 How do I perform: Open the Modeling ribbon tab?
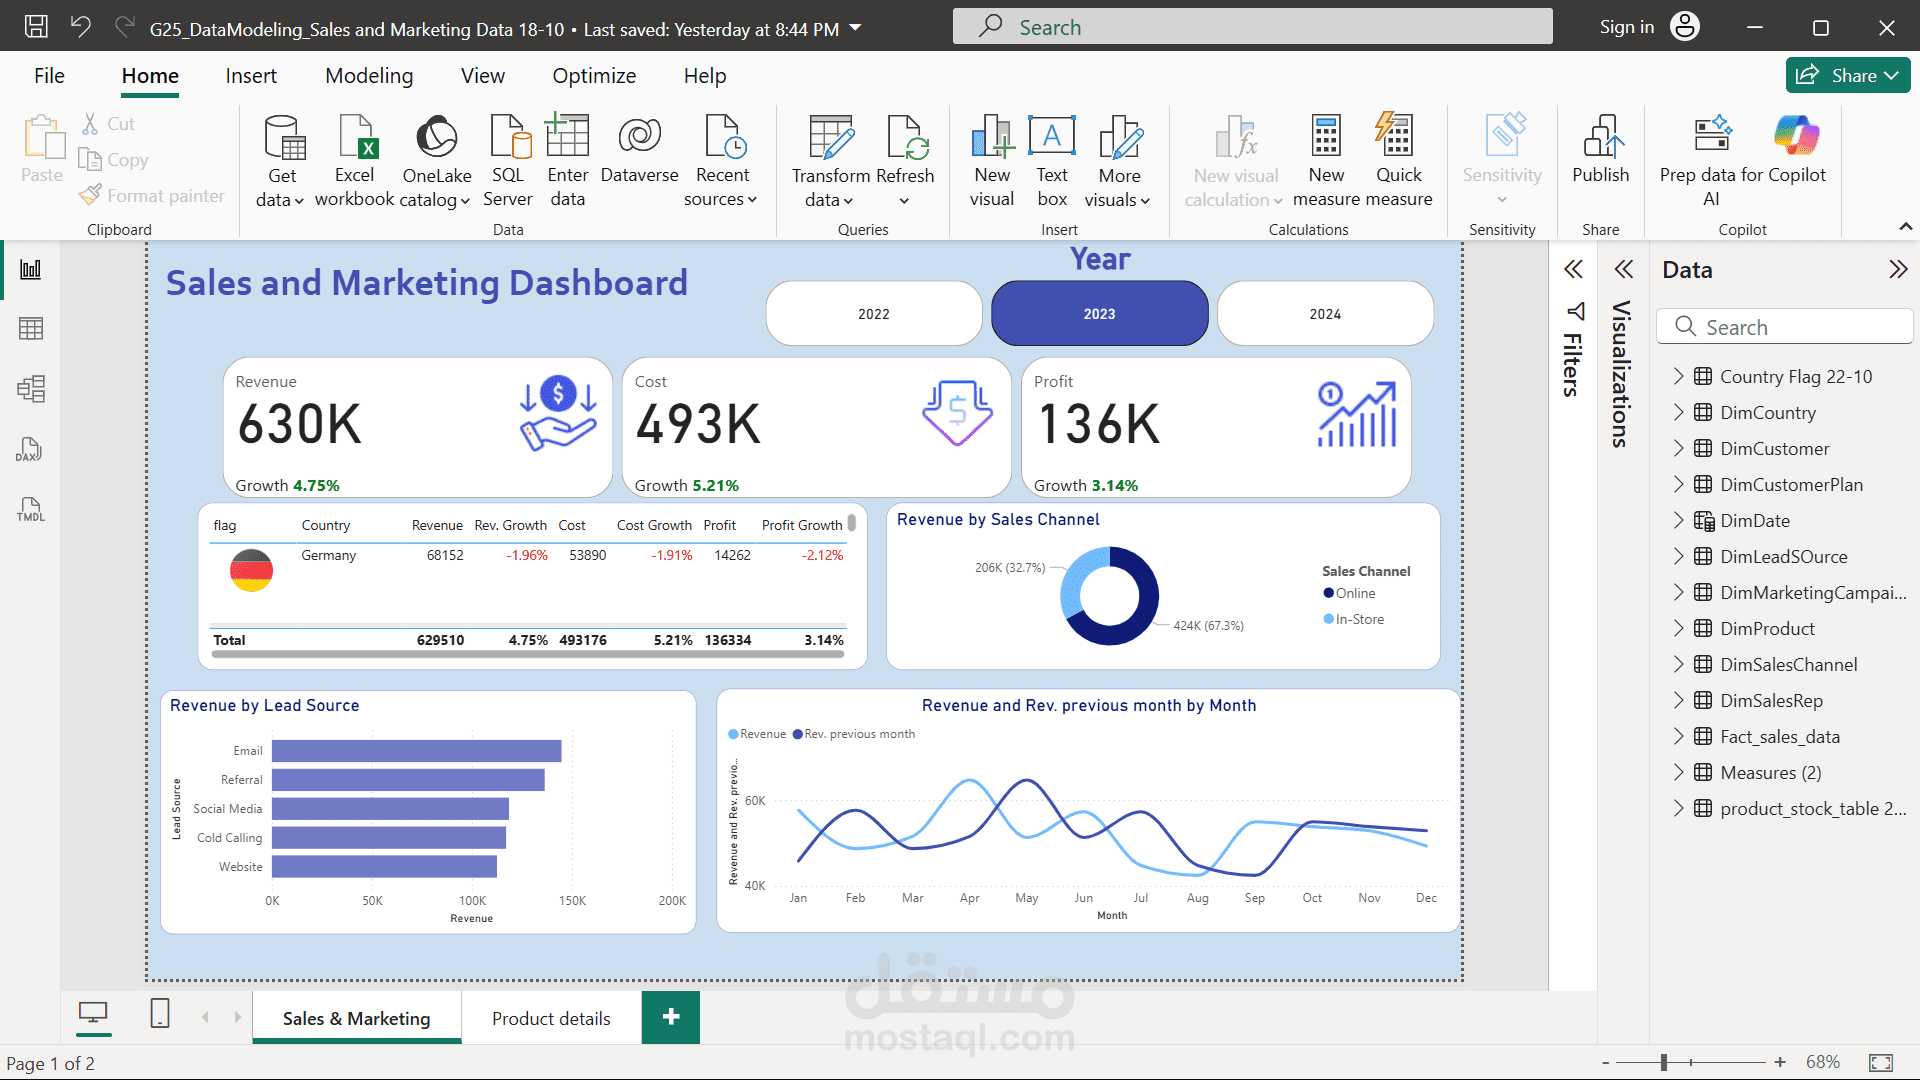click(x=369, y=76)
